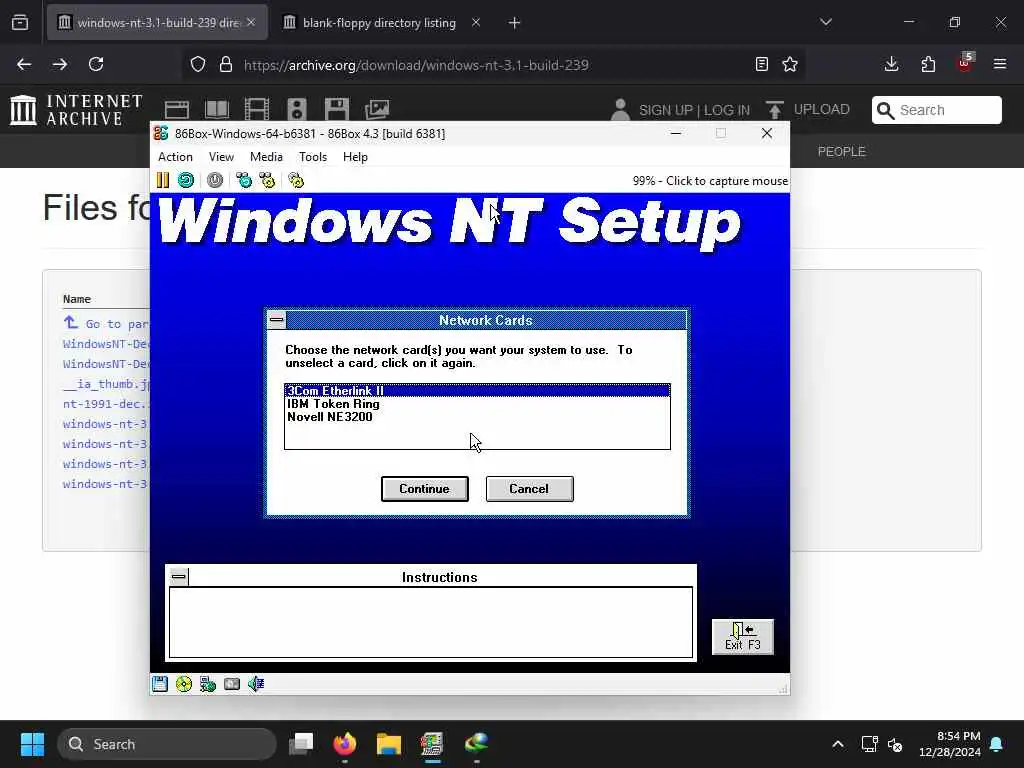1024x768 pixels.
Task: Click LOG IN link
Action: click(727, 110)
